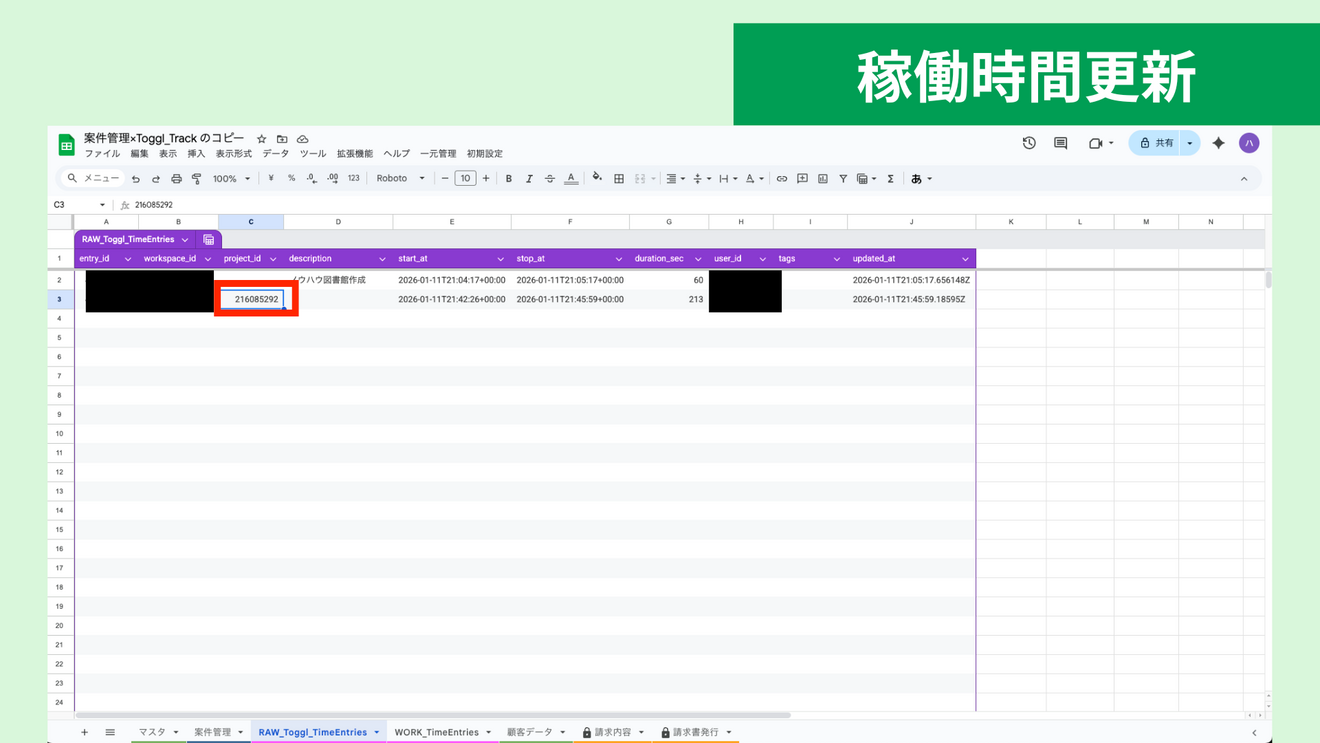Open the fill color picker
Screen dimensions: 1320x743
[597, 178]
